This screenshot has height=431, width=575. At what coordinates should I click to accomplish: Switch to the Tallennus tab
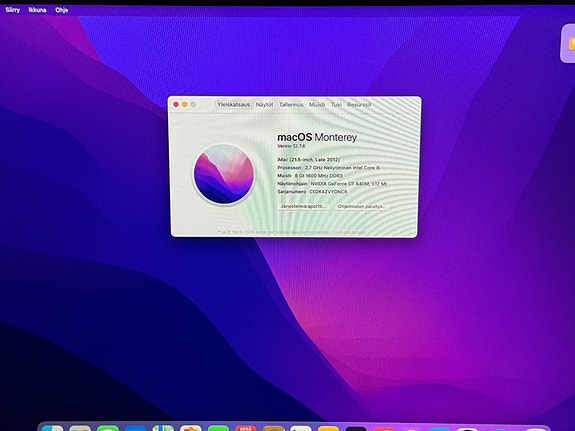(291, 105)
